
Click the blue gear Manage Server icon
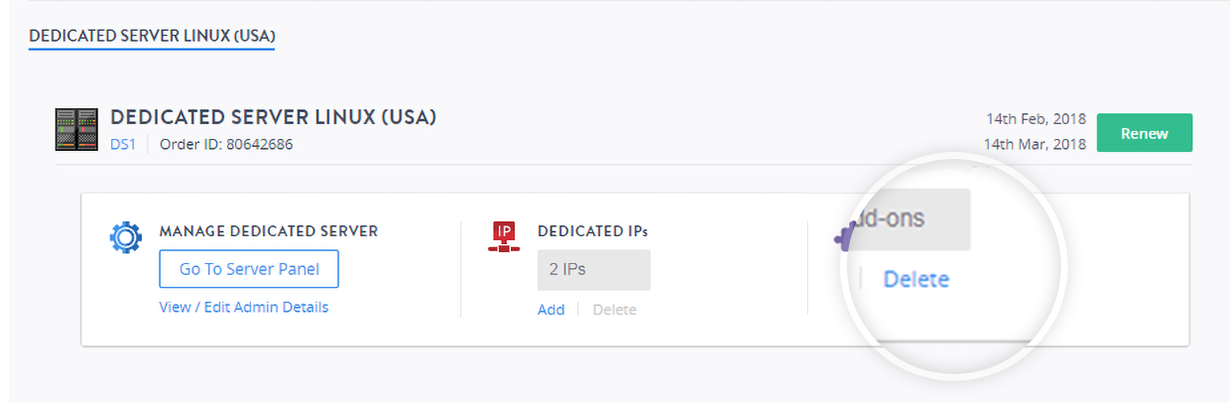[x=126, y=238]
